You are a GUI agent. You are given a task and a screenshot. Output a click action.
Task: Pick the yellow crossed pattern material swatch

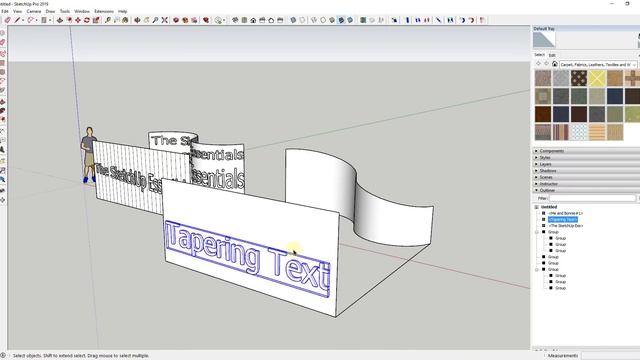597,78
